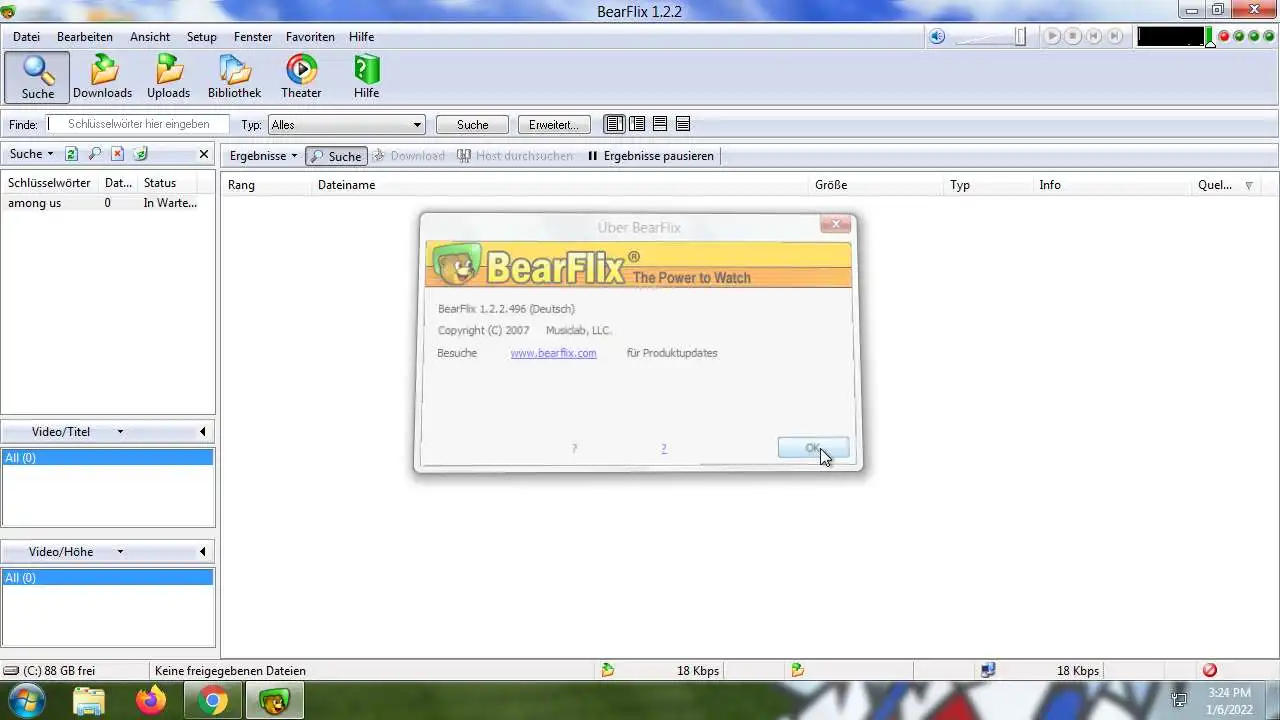Select the third results layout icon
This screenshot has width=1280, height=720.
pos(660,124)
